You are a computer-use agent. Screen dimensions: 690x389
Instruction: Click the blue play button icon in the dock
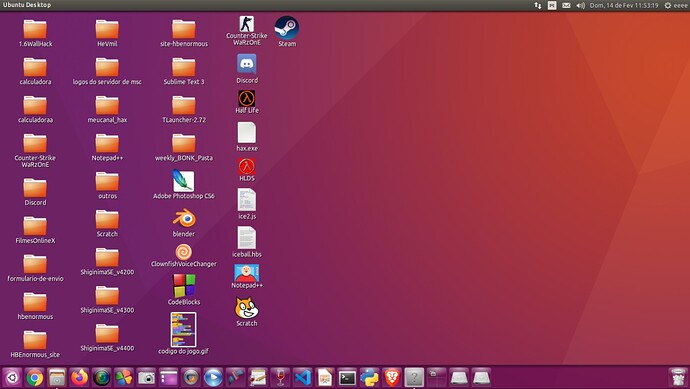[x=213, y=378]
